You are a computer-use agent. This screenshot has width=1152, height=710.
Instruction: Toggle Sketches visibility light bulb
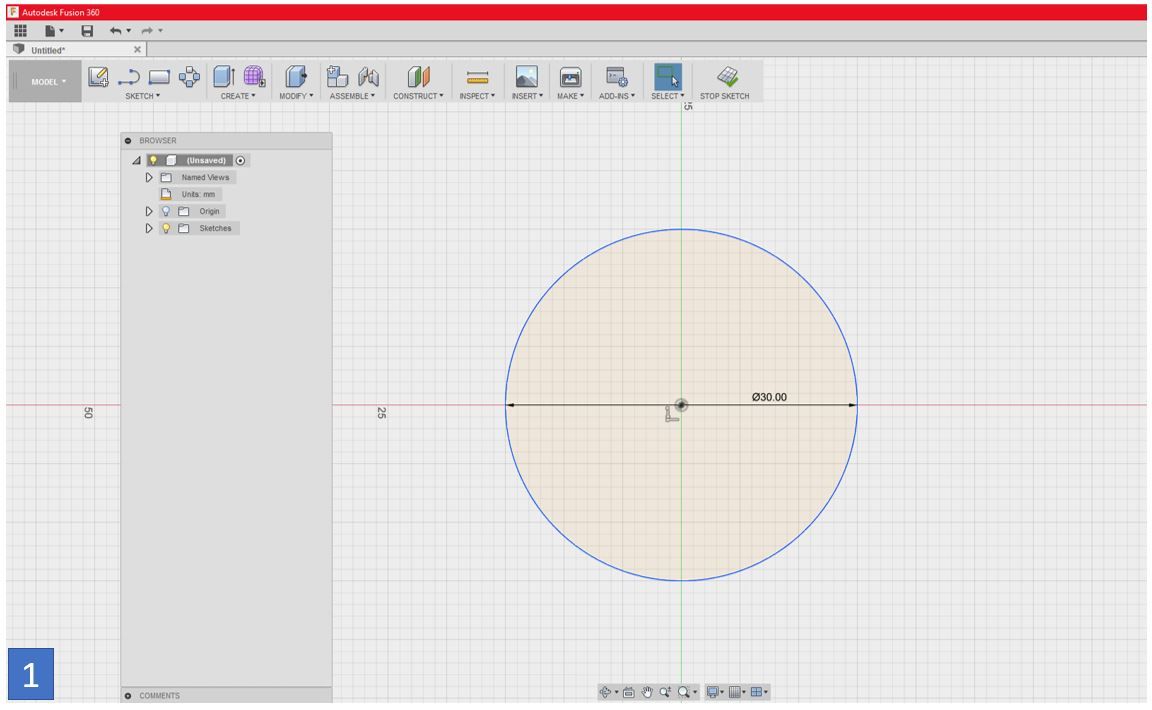166,229
